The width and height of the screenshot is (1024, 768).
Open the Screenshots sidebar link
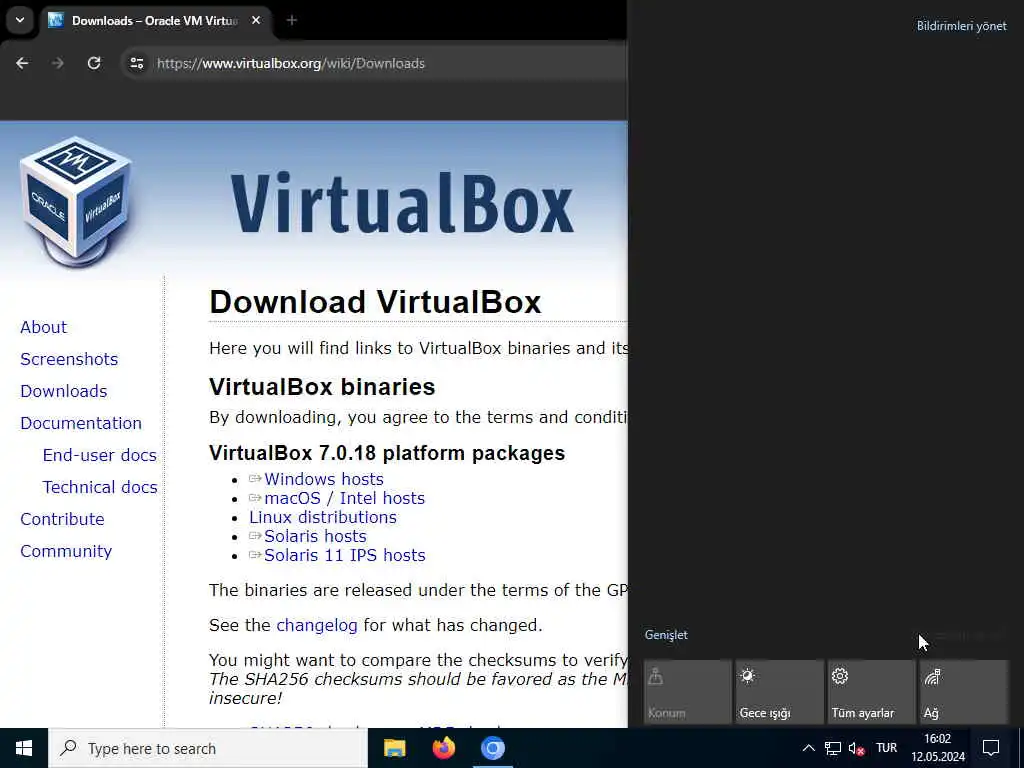69,359
